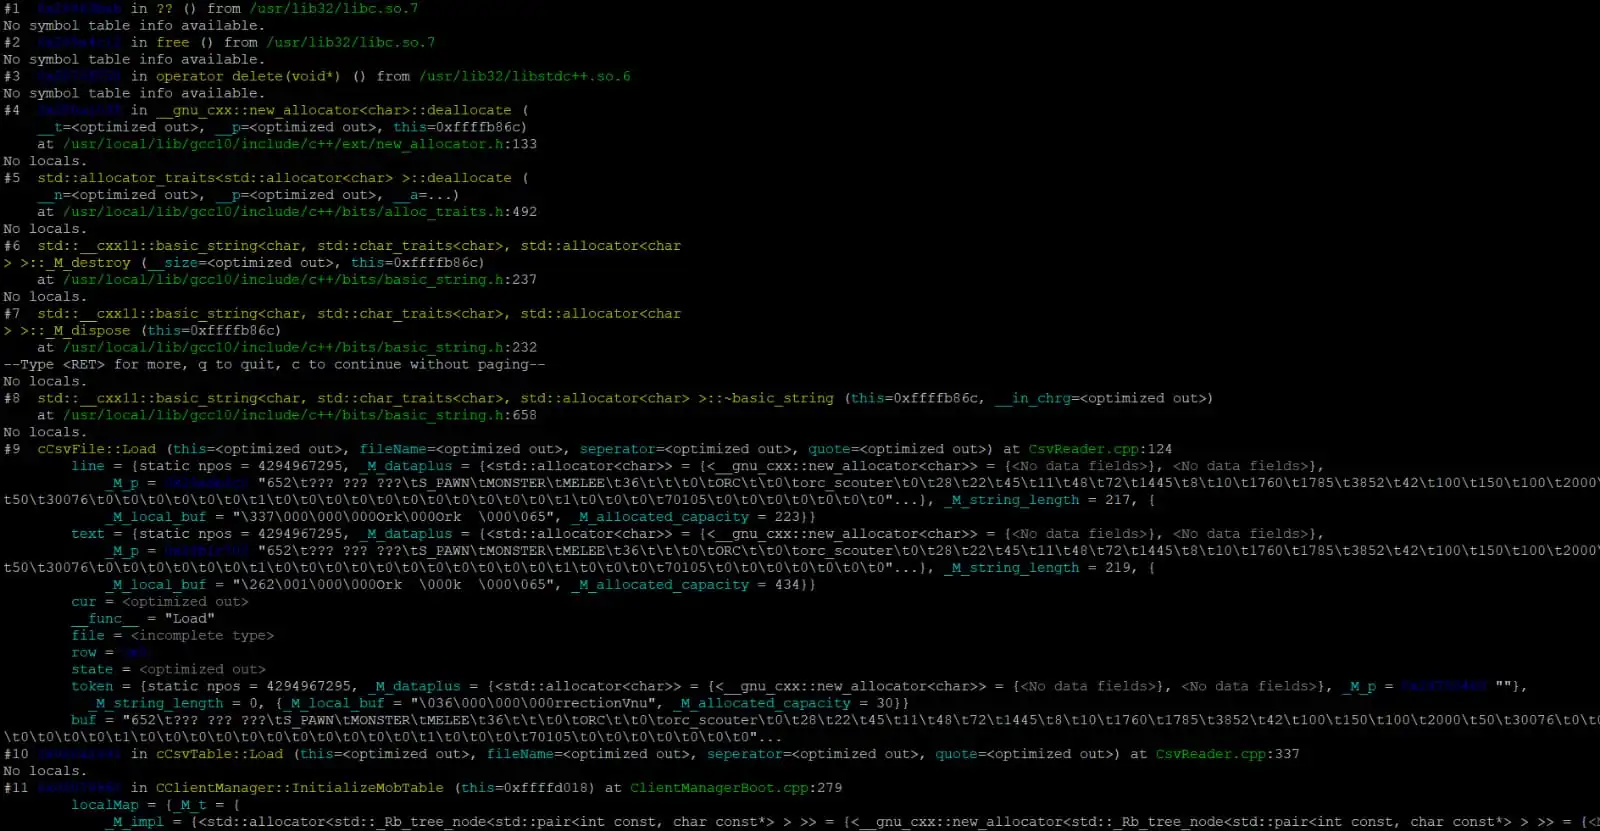
Task: Click 'fileName=<optimized out>' in frame #10
Action: pos(588,754)
